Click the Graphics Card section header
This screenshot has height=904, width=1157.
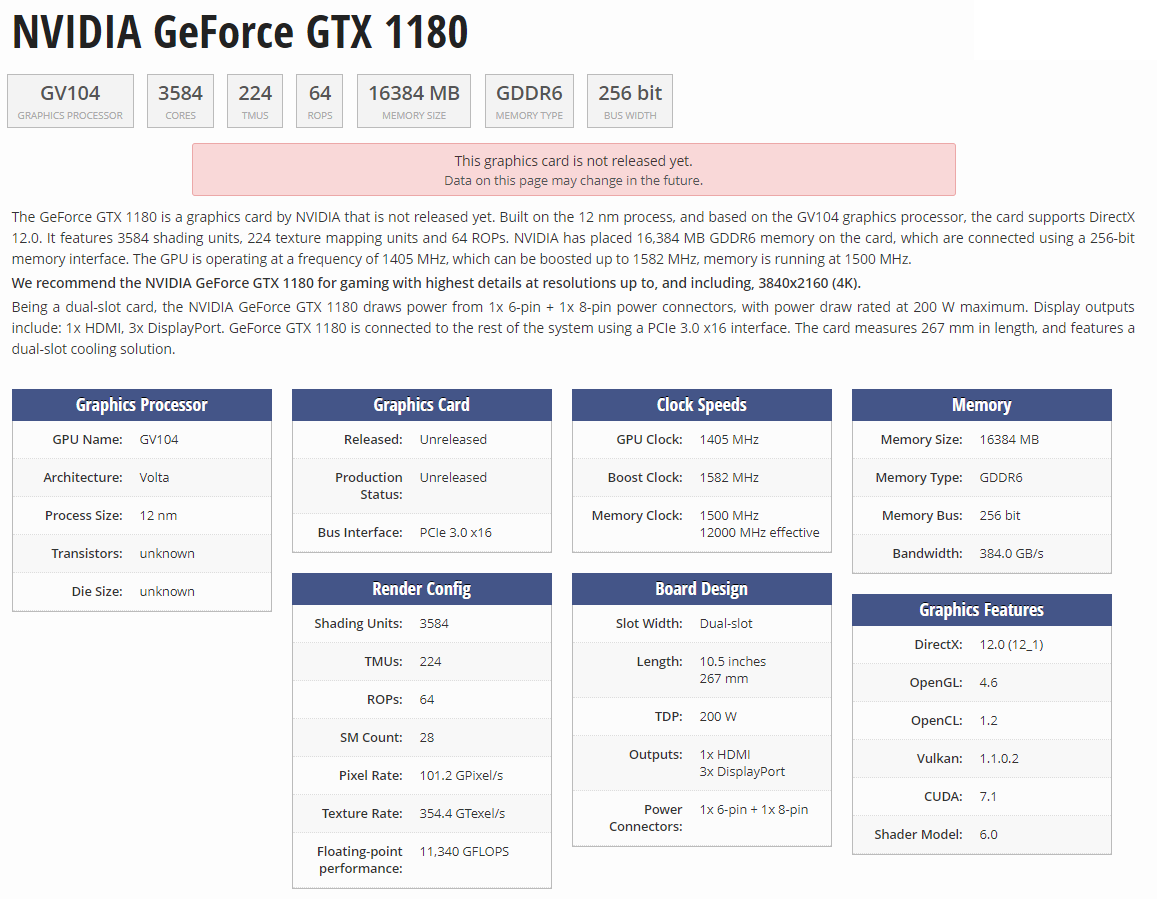[x=421, y=405]
